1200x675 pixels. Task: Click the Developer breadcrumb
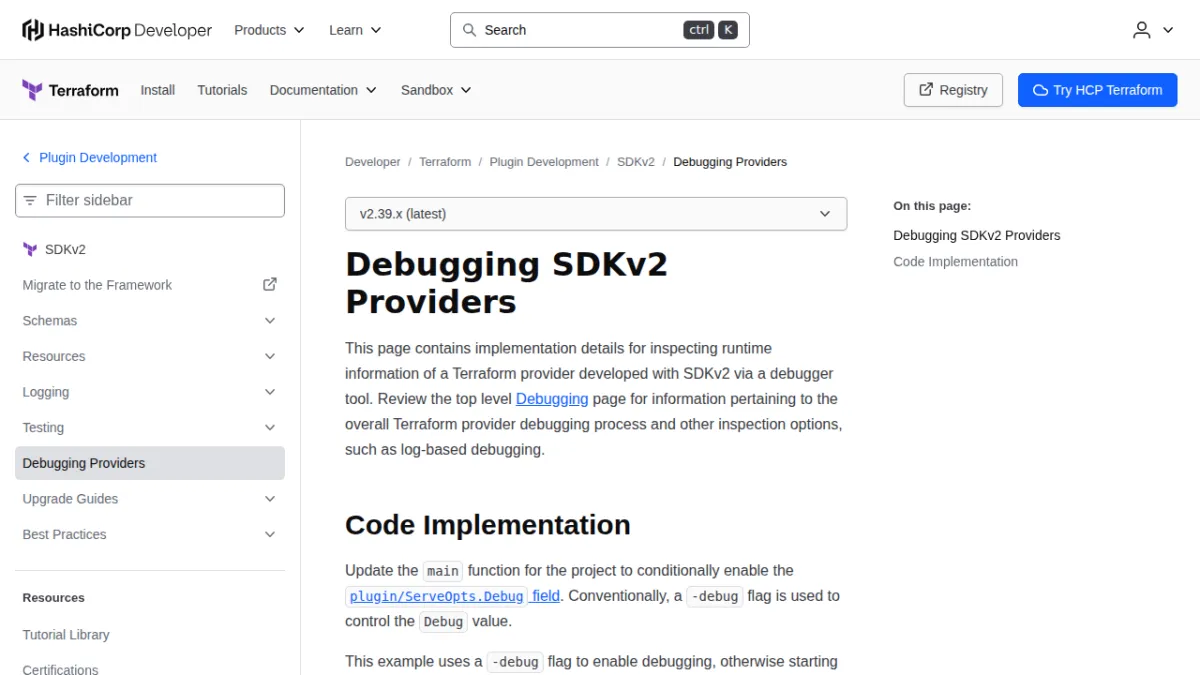click(x=373, y=162)
